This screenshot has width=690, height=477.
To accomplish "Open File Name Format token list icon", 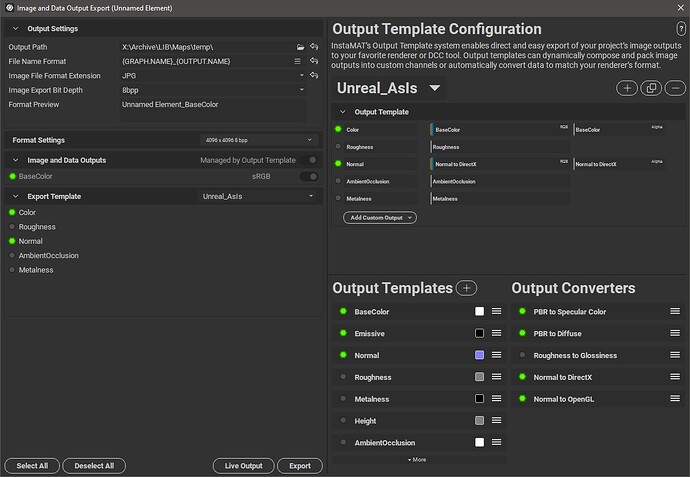I will coord(298,61).
